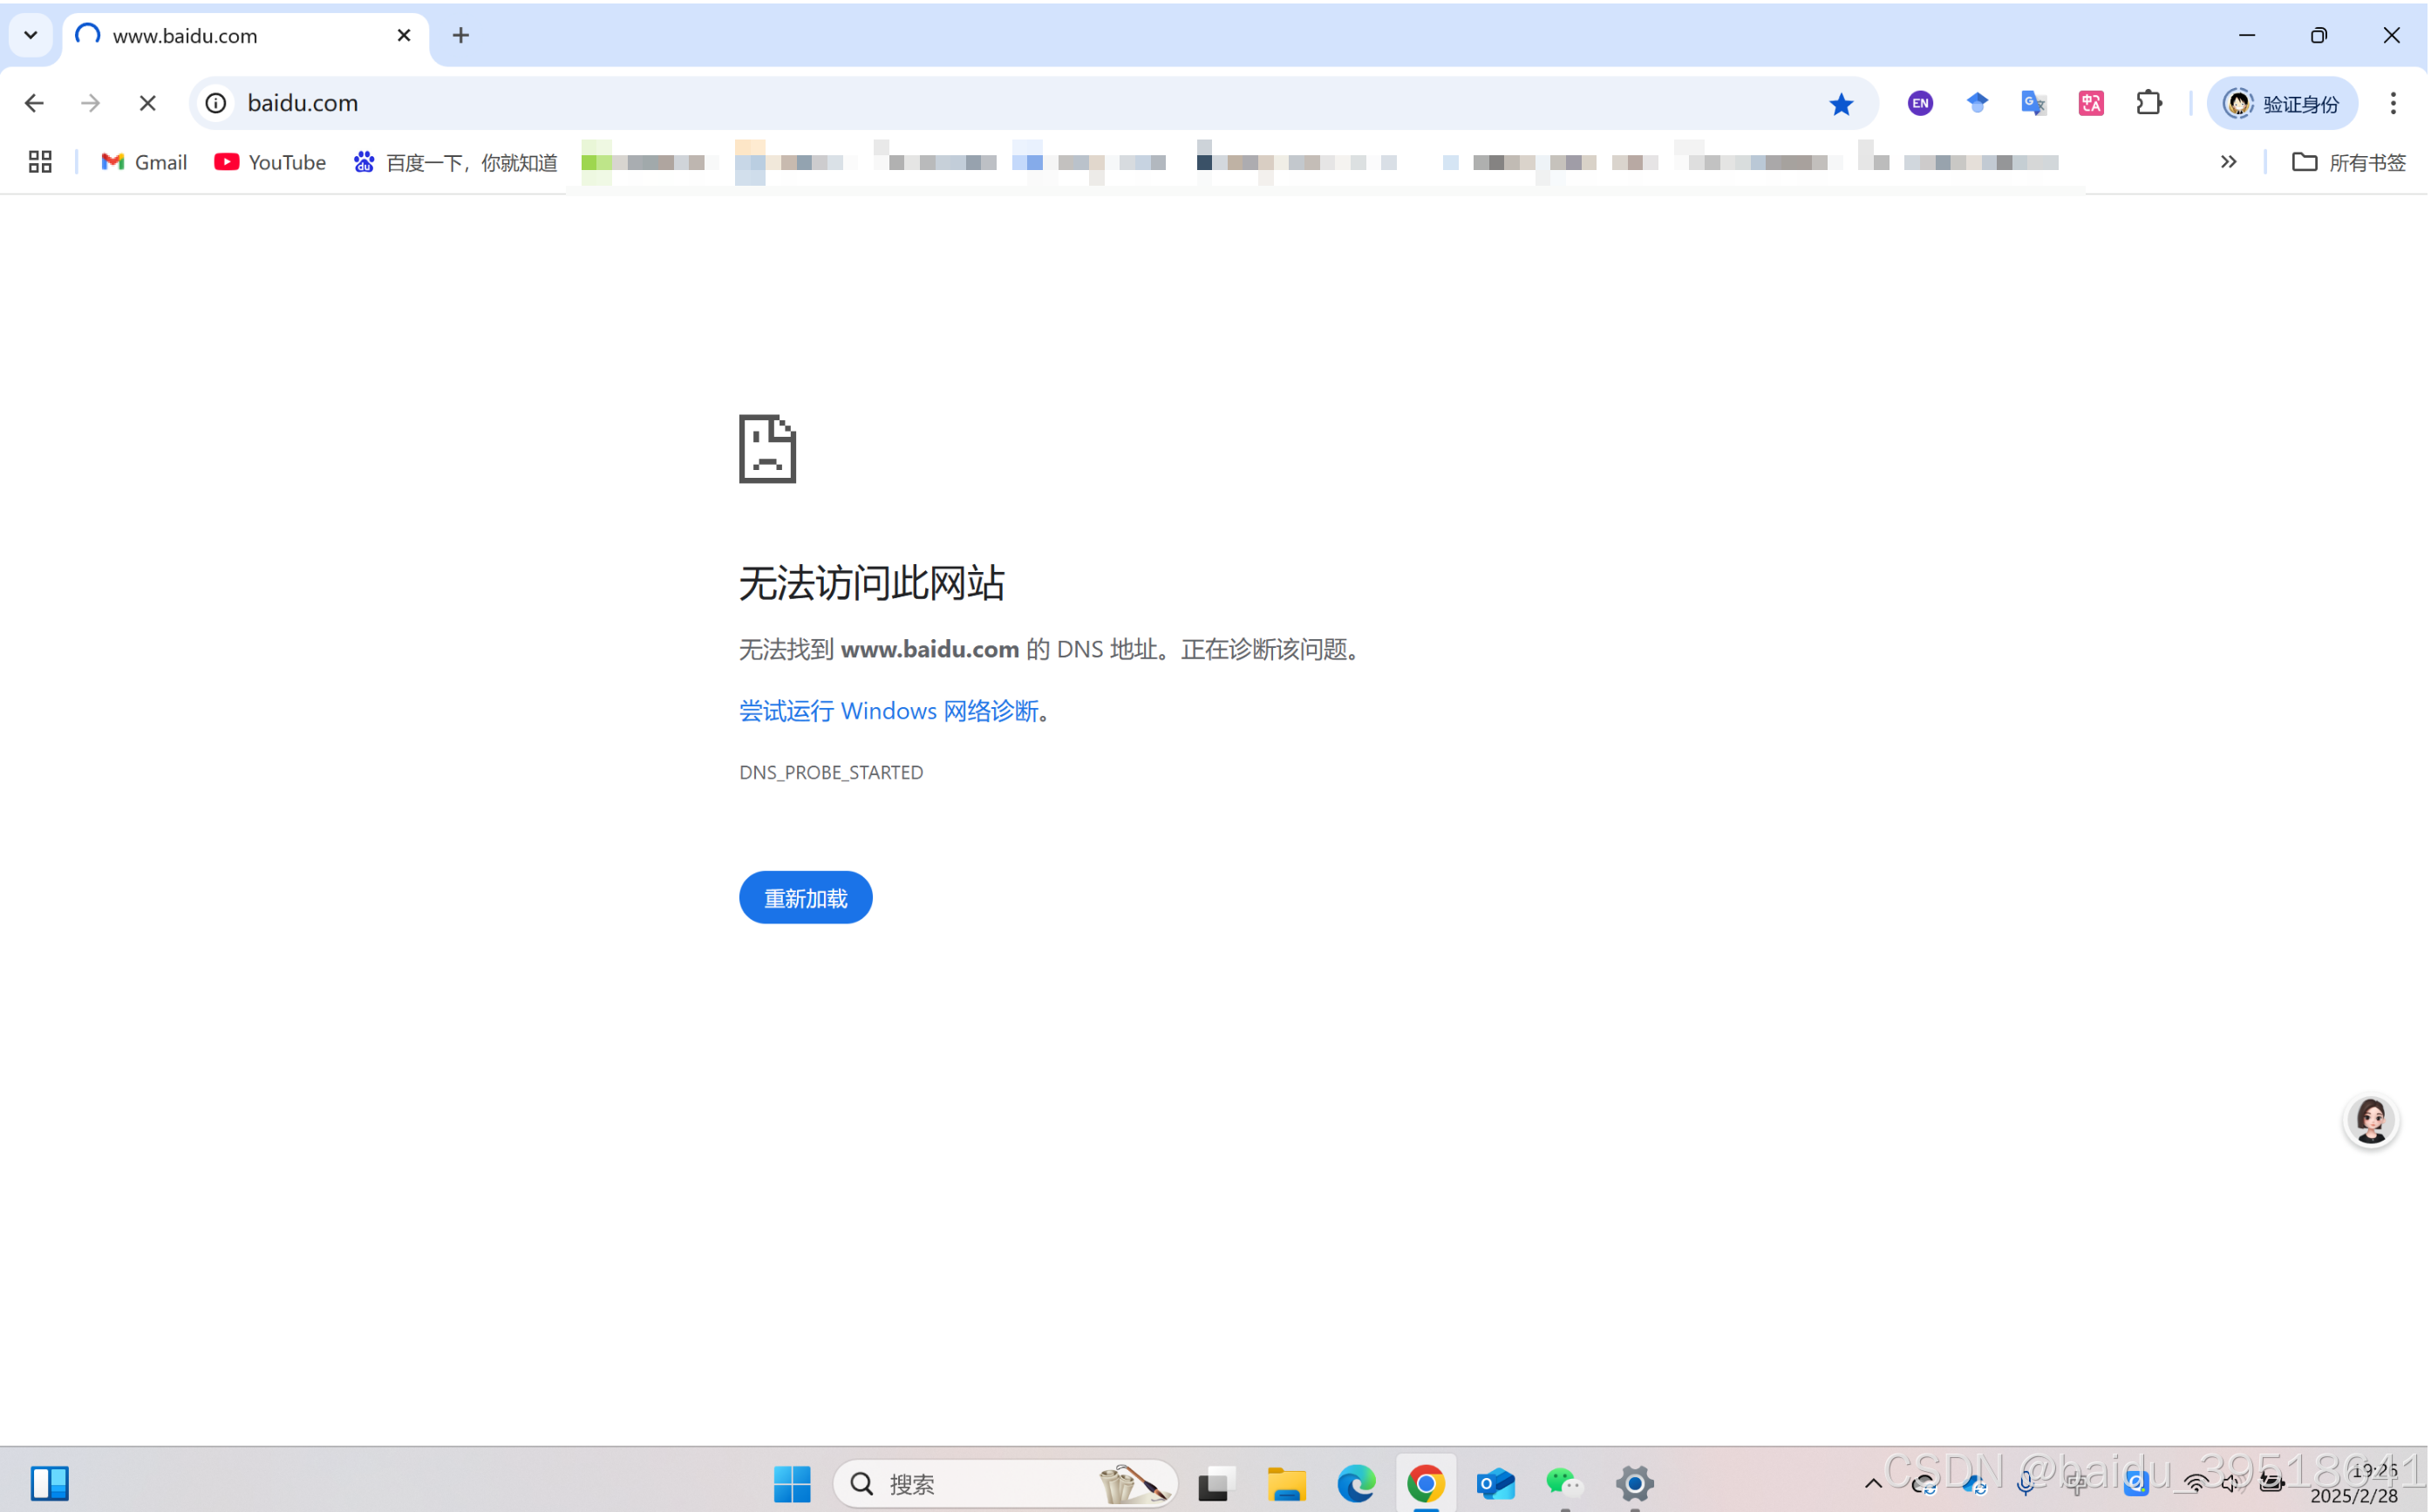Click the 尝试运行 Windows 网络诊断 link
The height and width of the screenshot is (1512, 2431).
[x=888, y=711]
